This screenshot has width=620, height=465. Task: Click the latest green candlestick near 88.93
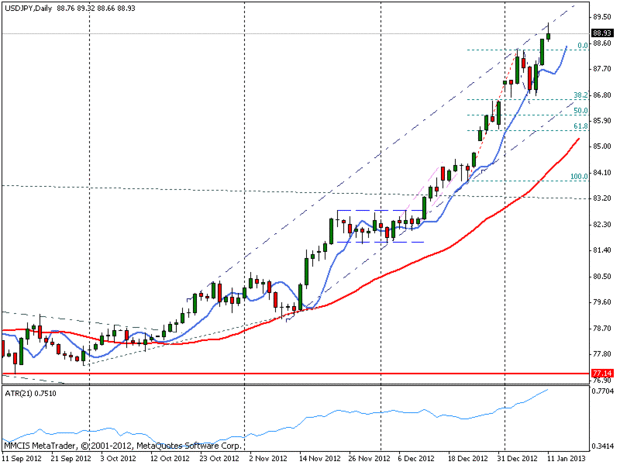pyautogui.click(x=548, y=35)
